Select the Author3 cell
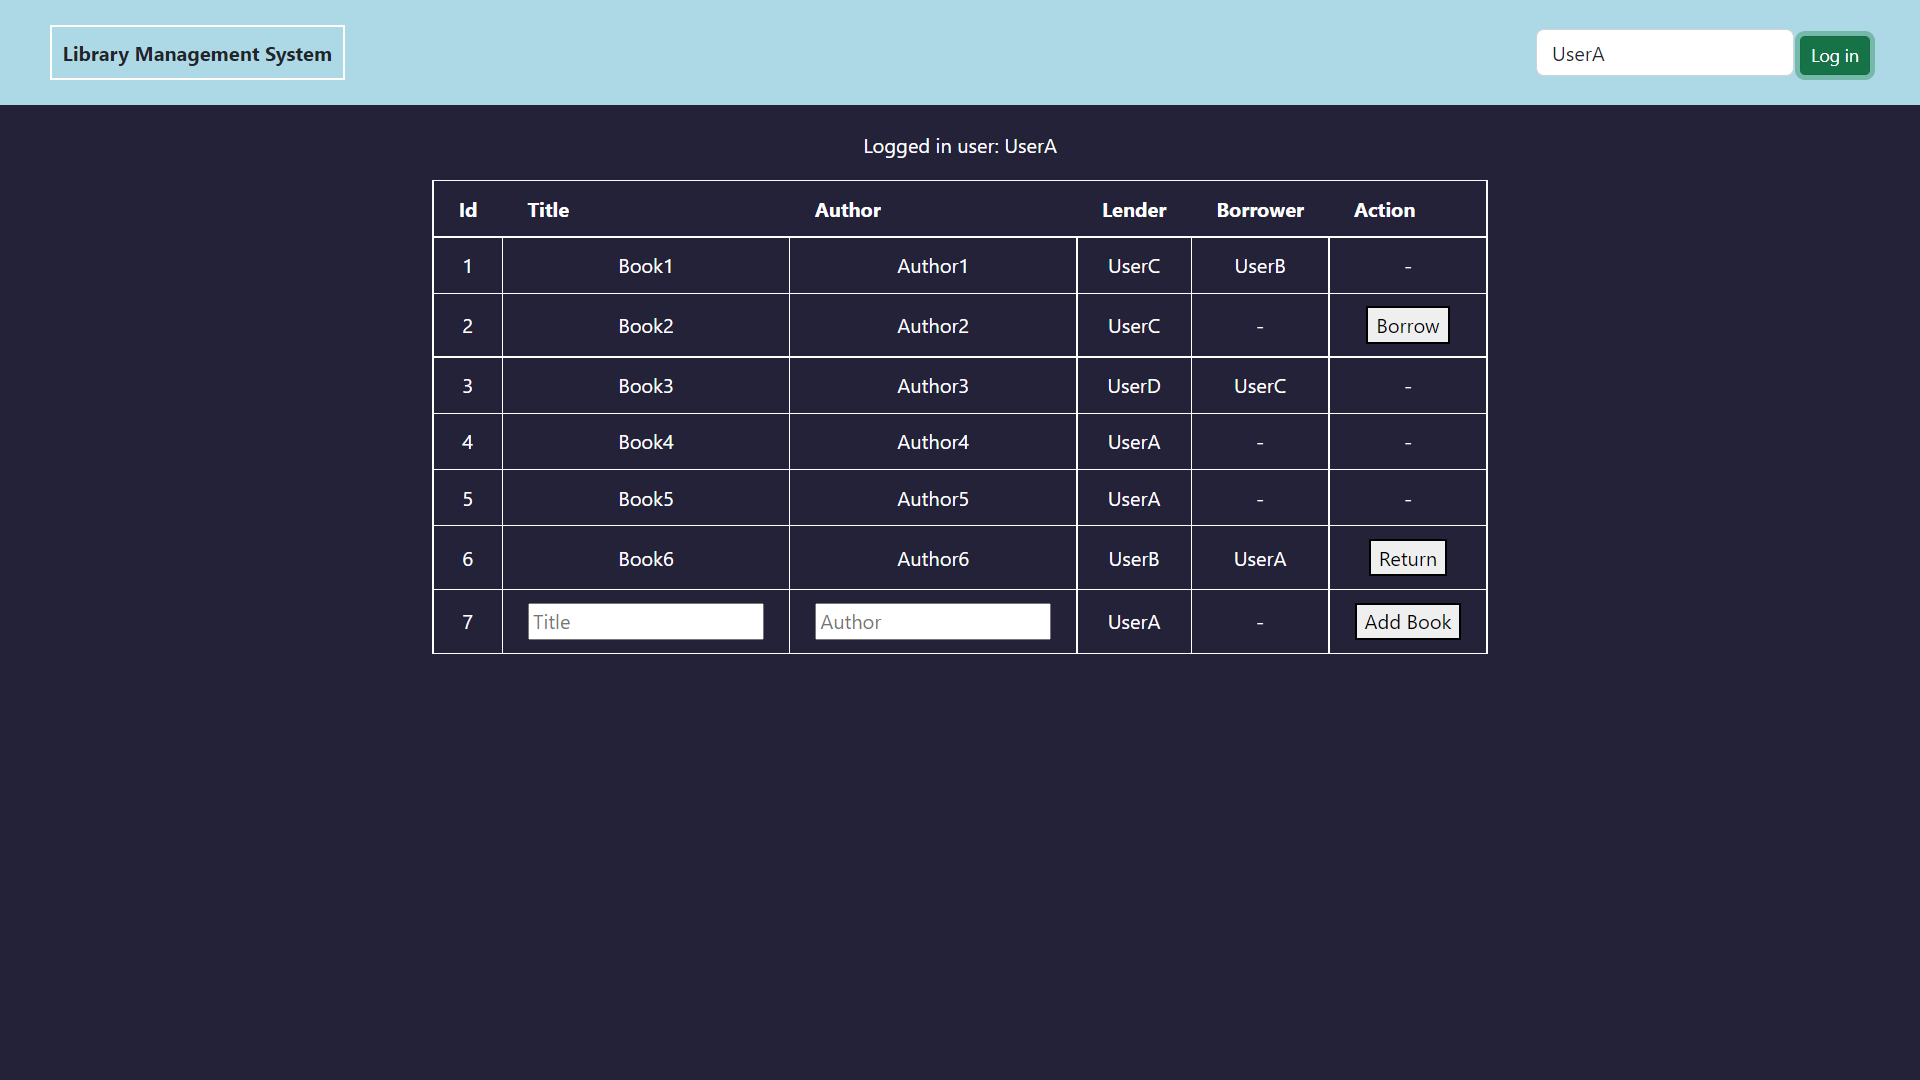1920x1080 pixels. 932,386
